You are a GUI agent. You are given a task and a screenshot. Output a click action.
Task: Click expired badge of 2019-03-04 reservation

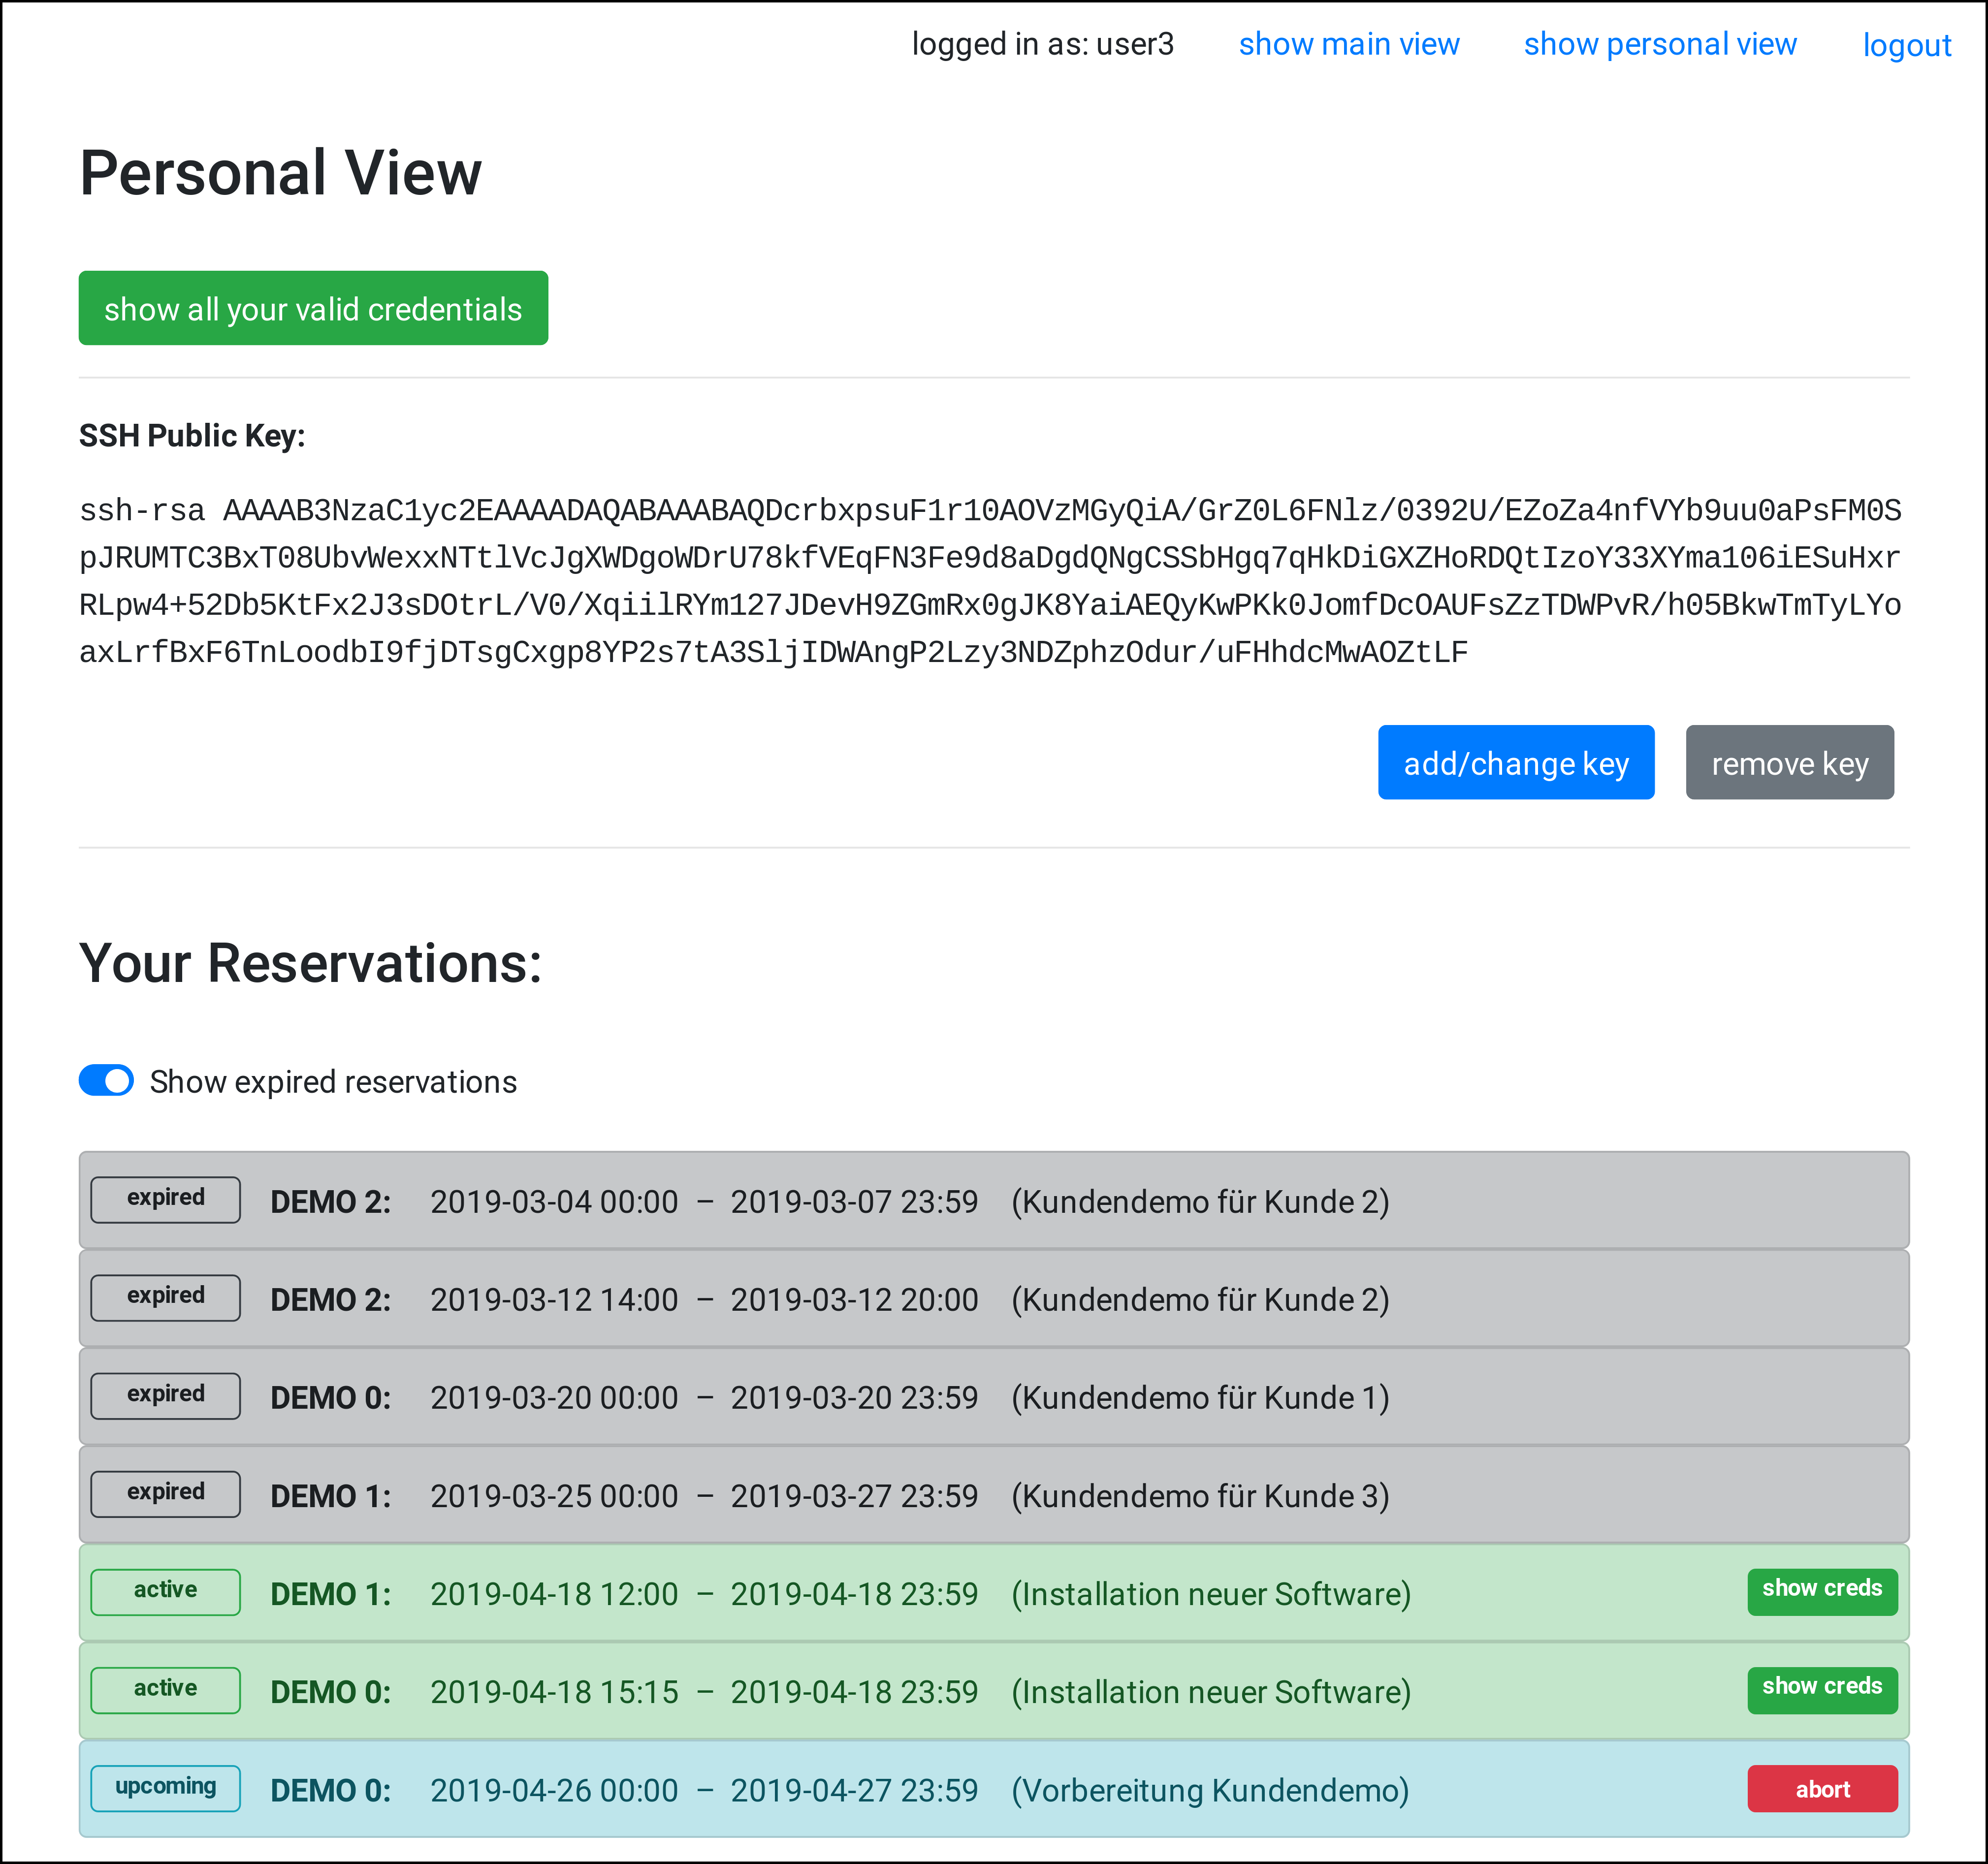(x=165, y=1199)
